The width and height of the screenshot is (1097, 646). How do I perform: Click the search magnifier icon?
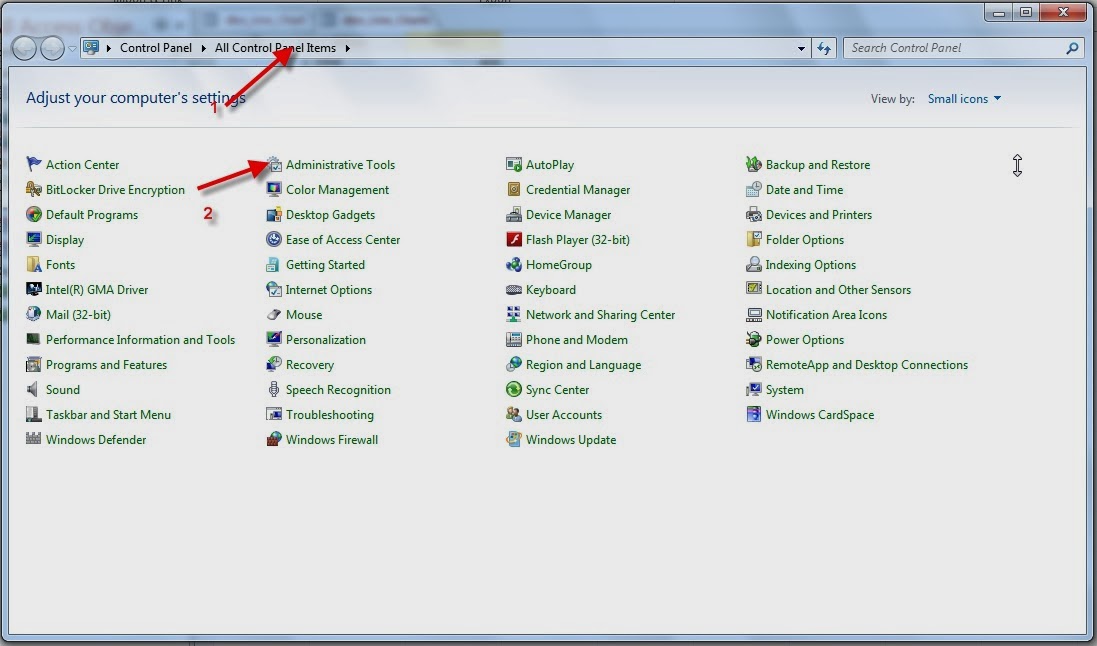[1072, 48]
